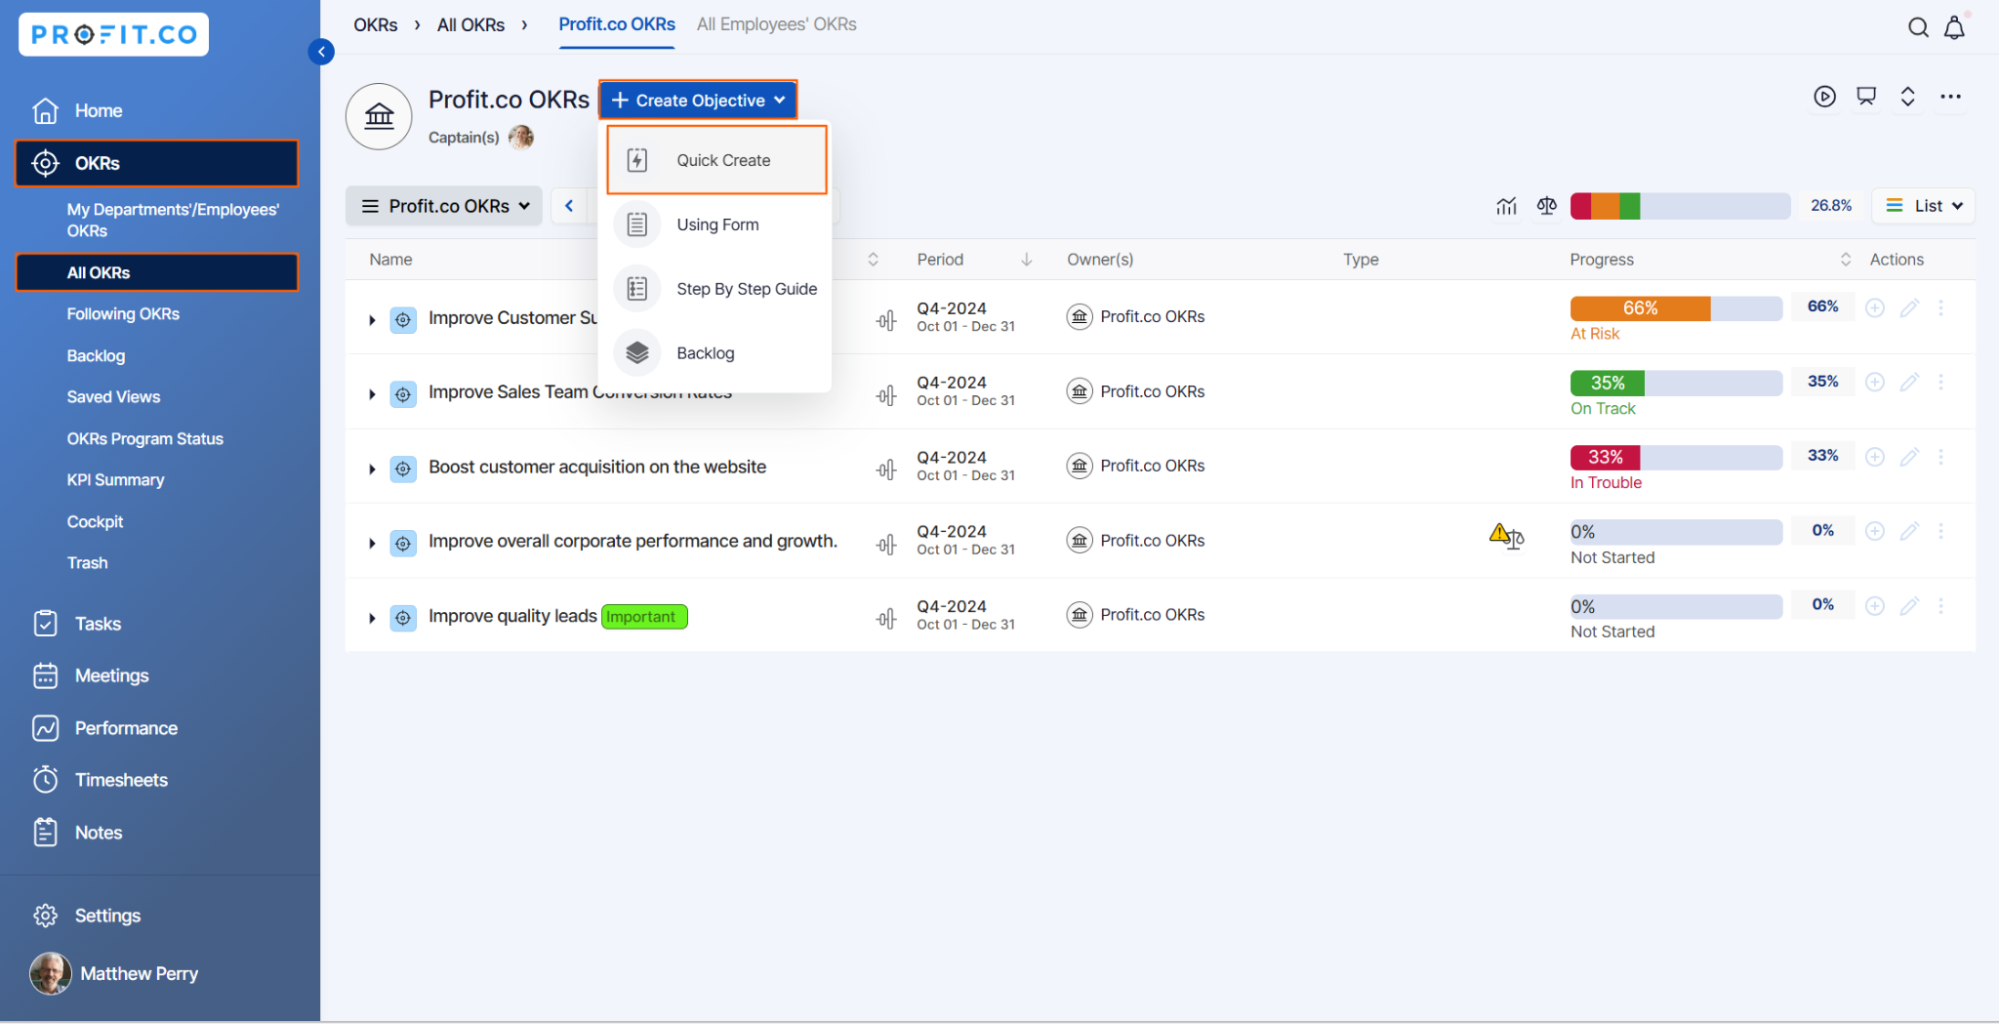1999x1024 pixels.
Task: Open the presentation board icon
Action: click(1866, 96)
